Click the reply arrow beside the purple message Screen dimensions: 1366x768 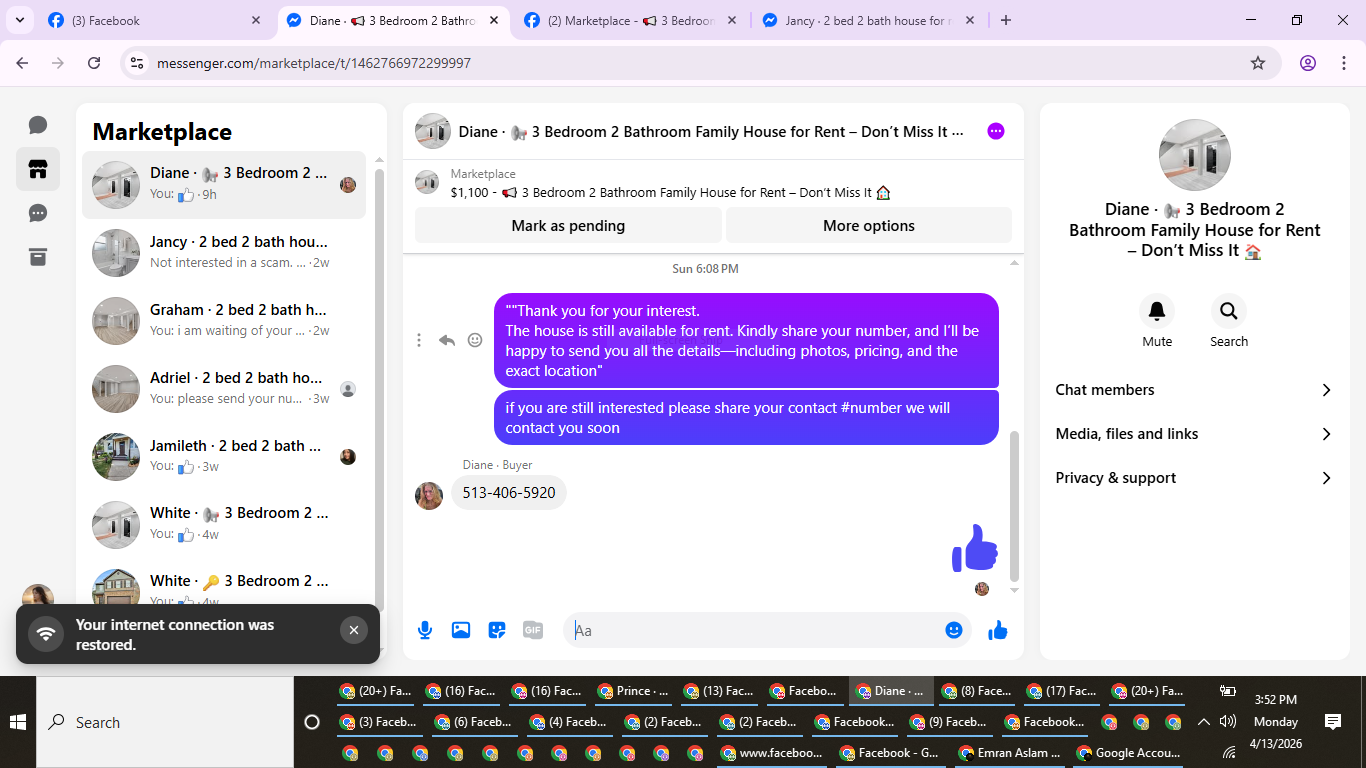coord(447,340)
